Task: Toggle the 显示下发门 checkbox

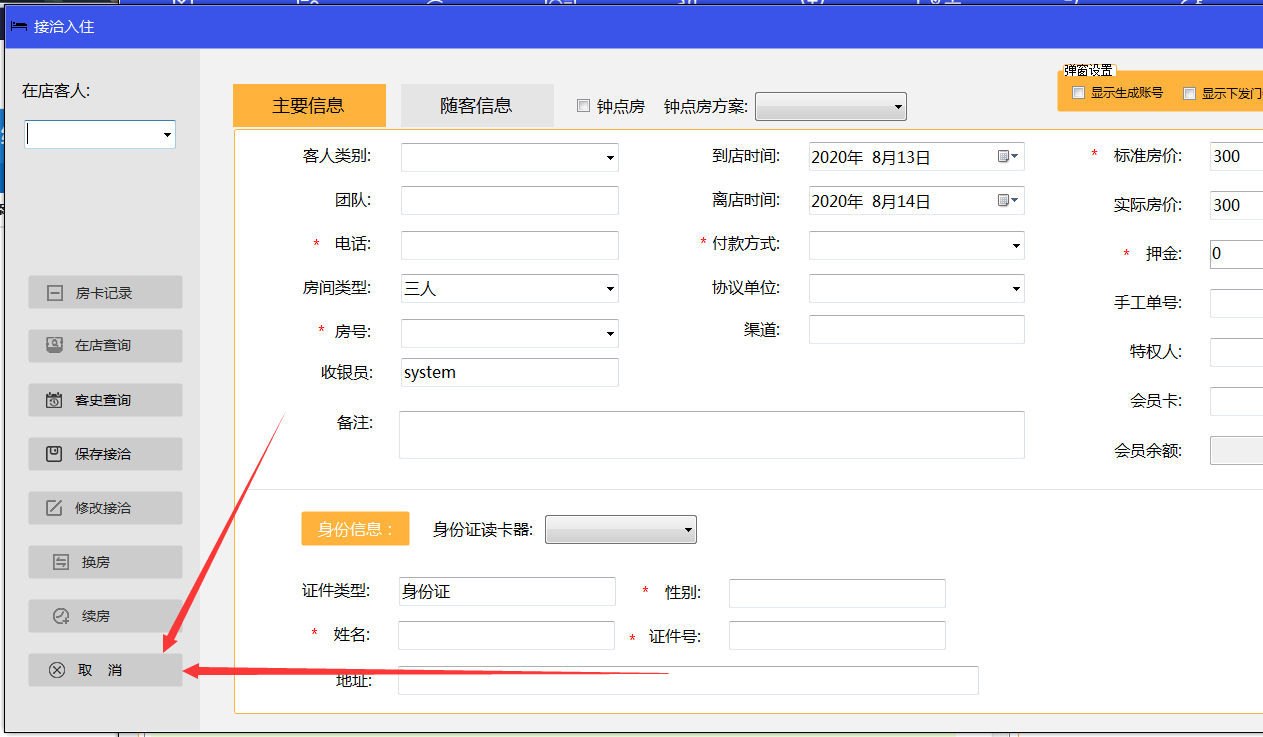Action: 1189,93
